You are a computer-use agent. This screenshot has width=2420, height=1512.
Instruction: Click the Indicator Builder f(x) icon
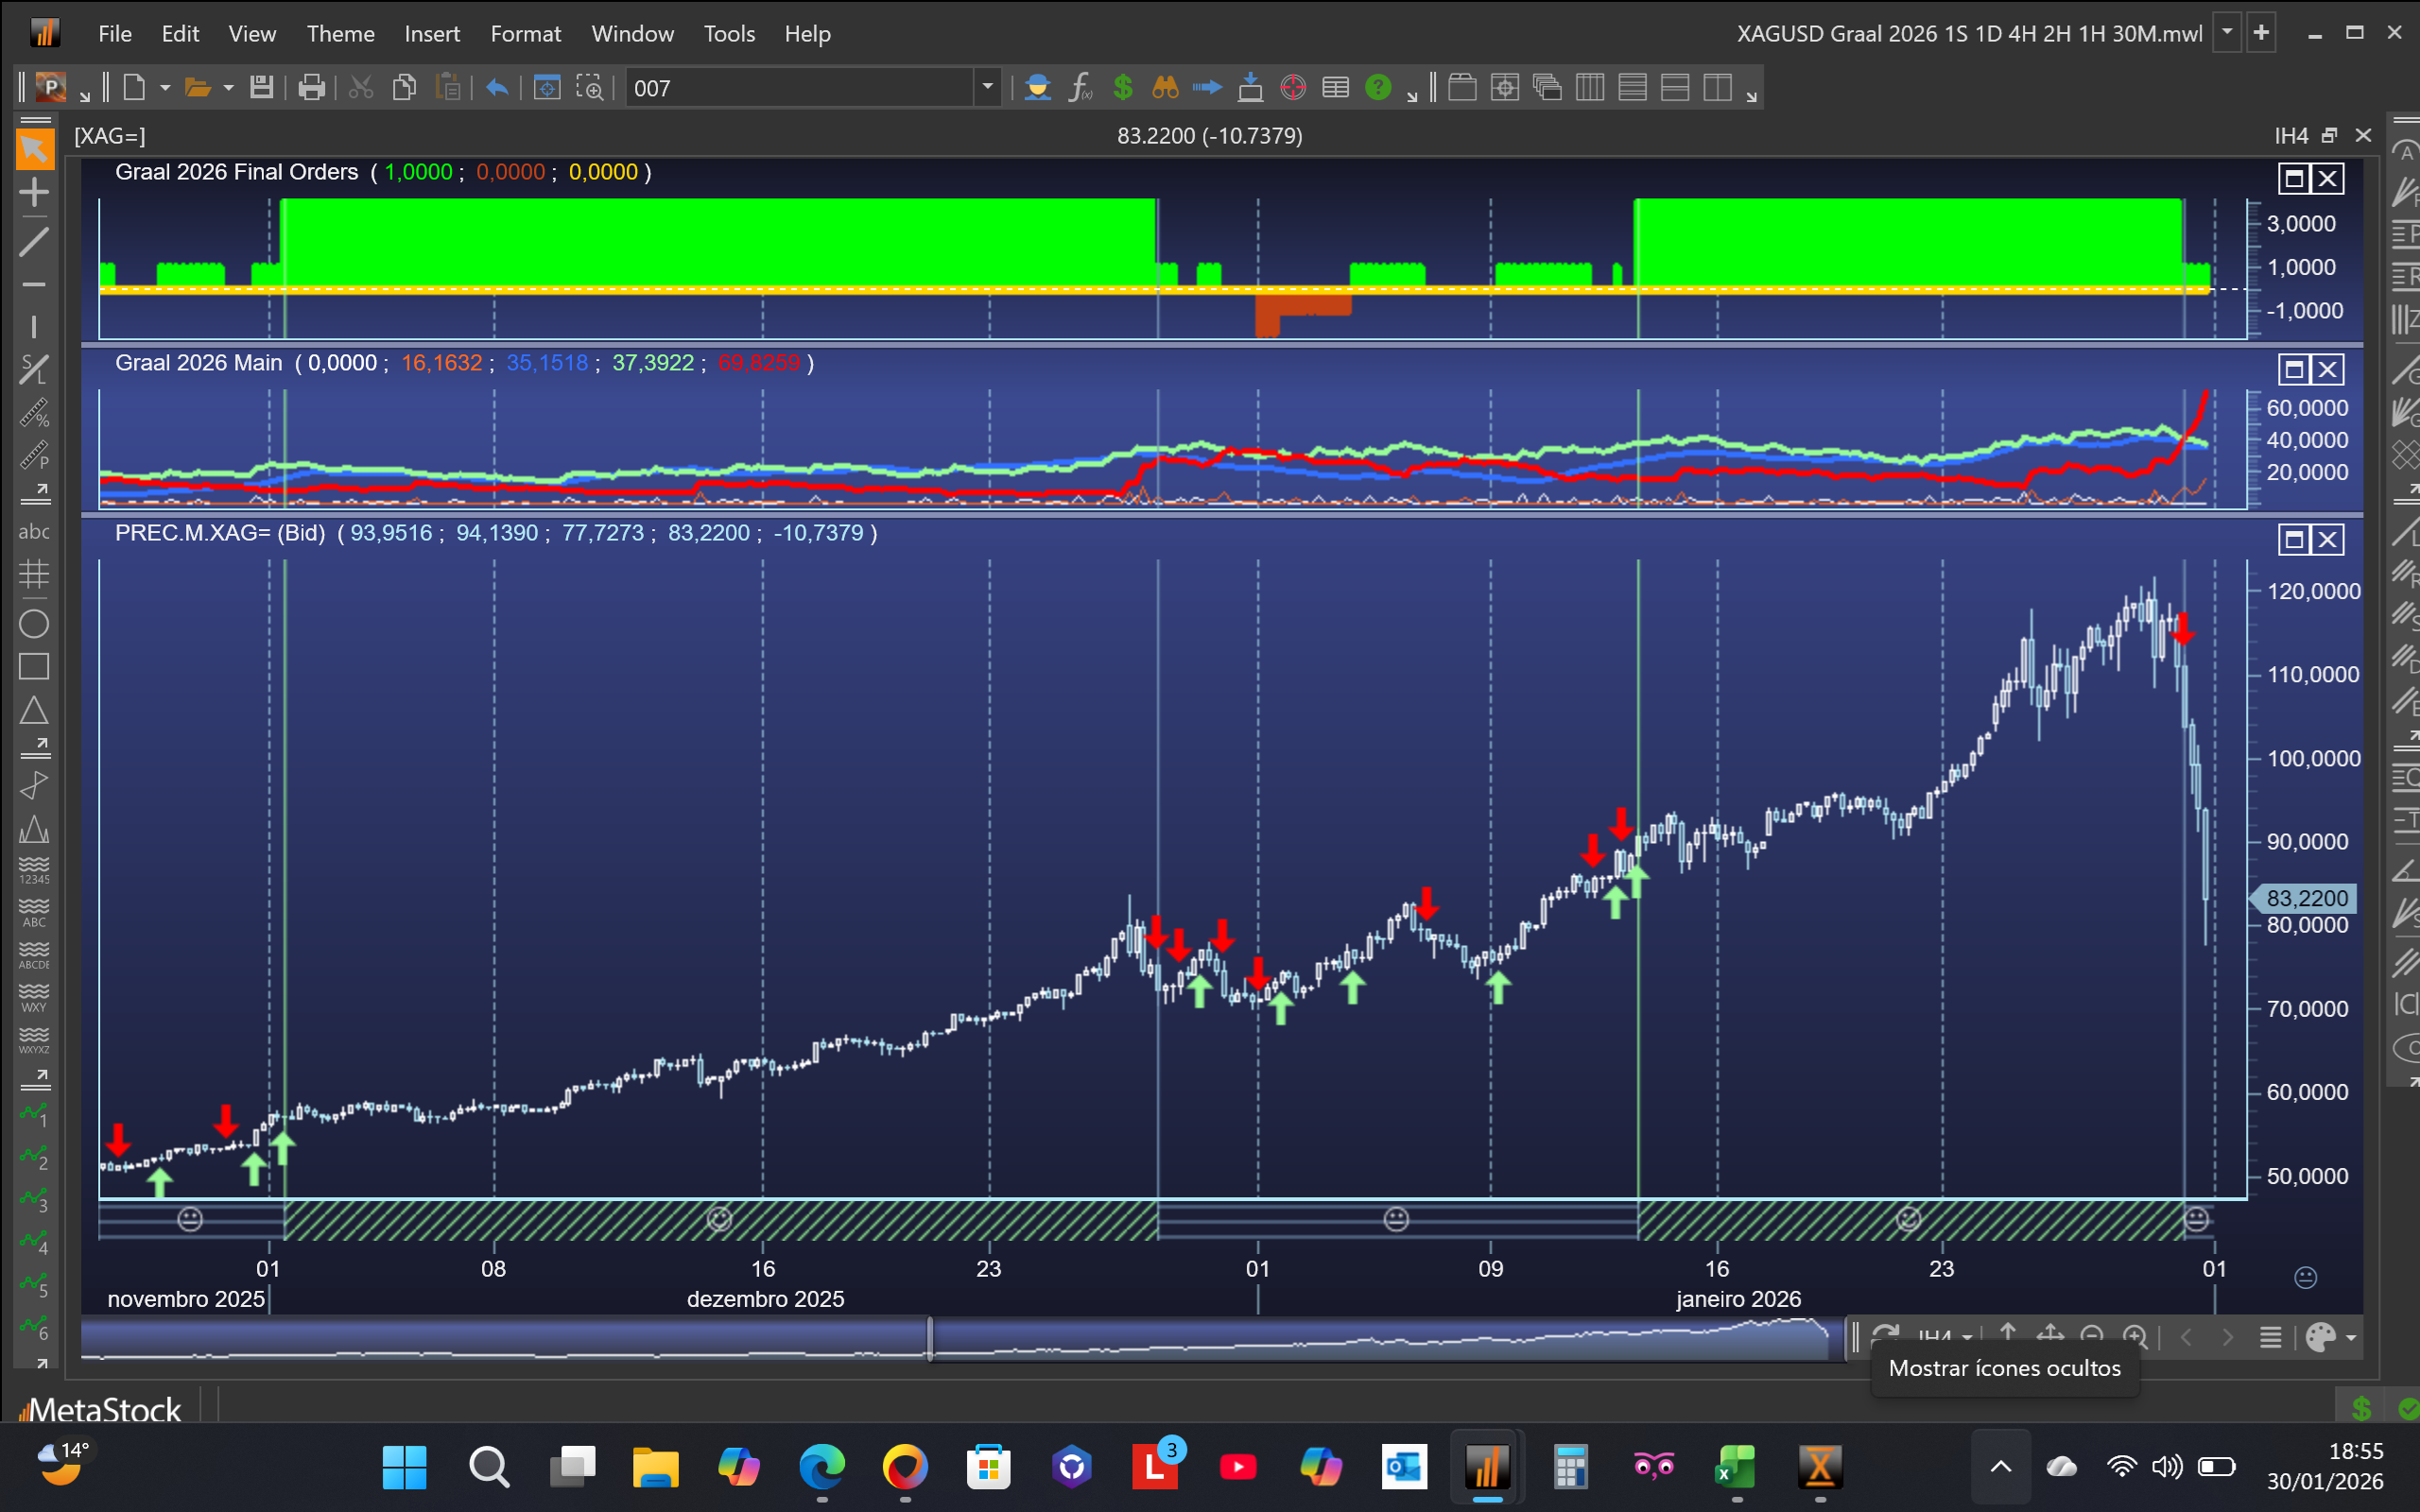(x=1080, y=88)
